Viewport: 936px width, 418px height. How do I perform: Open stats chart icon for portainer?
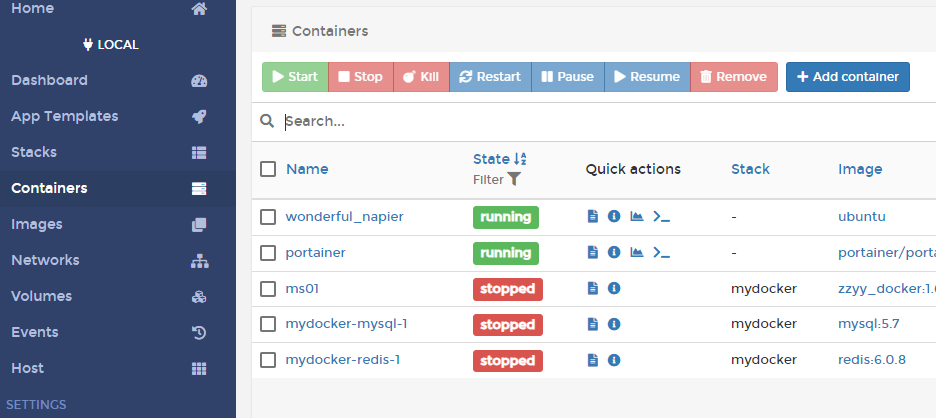637,252
